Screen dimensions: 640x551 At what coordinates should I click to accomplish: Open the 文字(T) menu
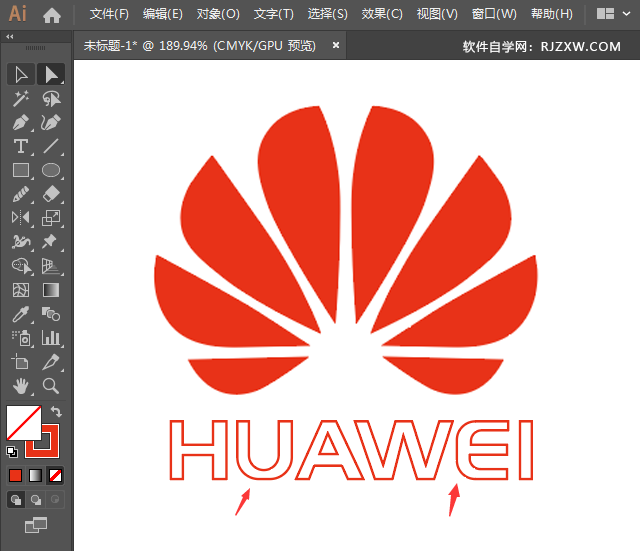[x=273, y=14]
